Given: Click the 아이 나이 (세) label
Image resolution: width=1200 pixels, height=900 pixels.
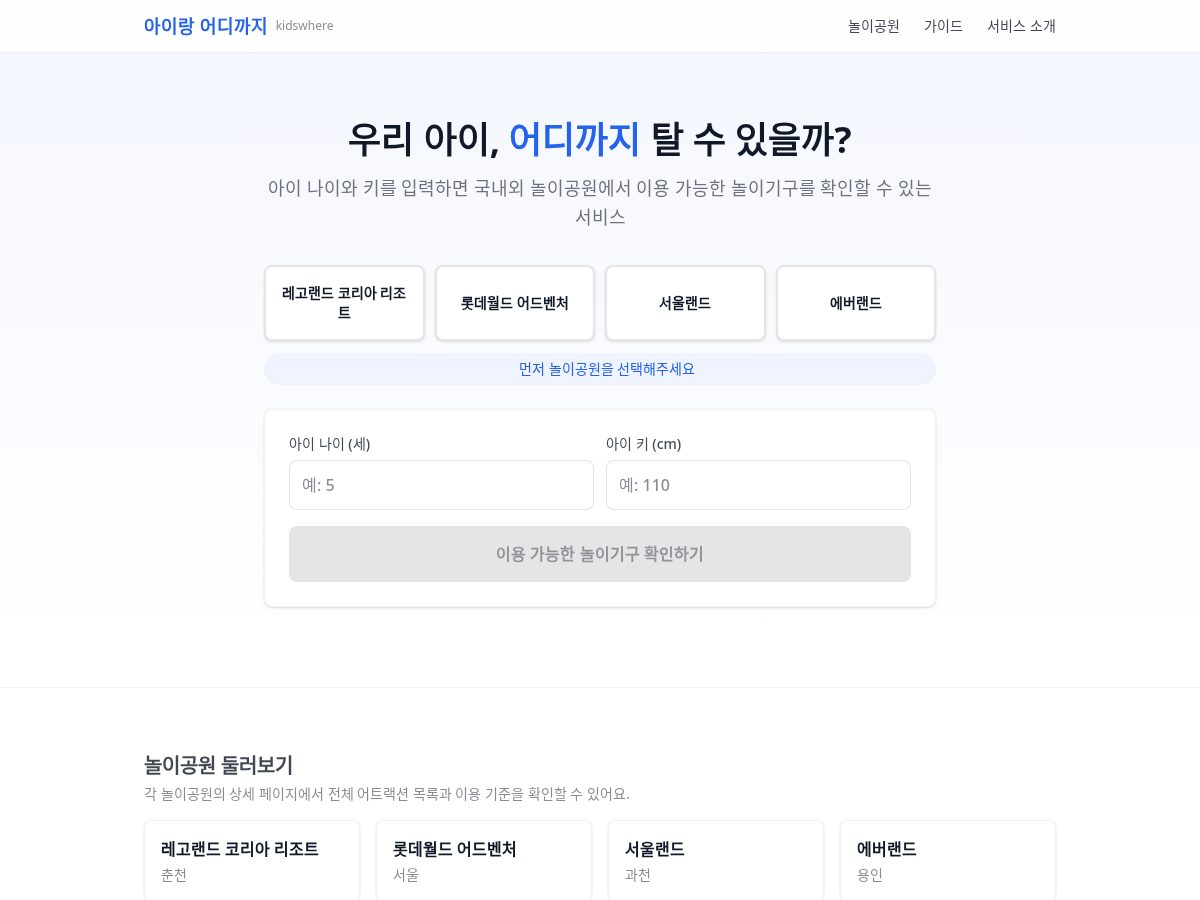Looking at the screenshot, I should coord(330,444).
